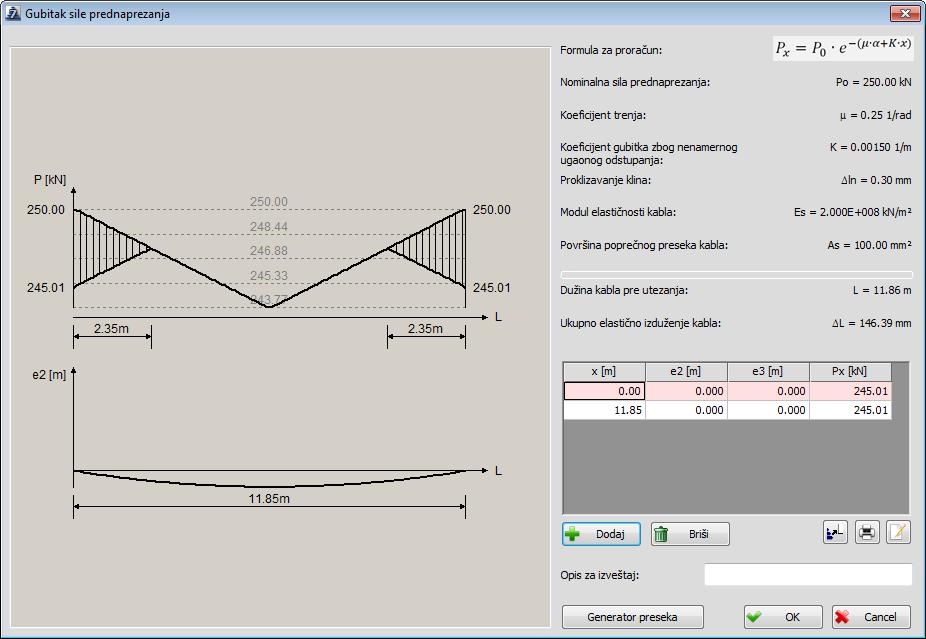Click the label Ukupno elastično izduženje kabla:
926x639 pixels.
[x=640, y=323]
